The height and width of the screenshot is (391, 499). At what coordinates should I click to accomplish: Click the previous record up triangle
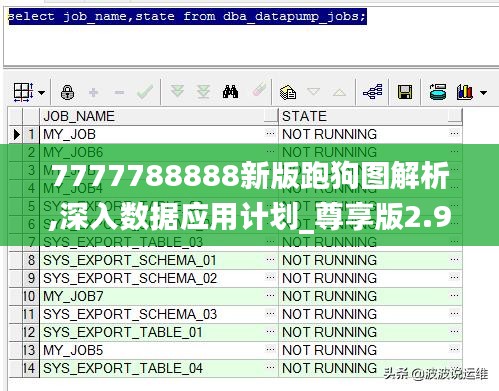tap(339, 92)
